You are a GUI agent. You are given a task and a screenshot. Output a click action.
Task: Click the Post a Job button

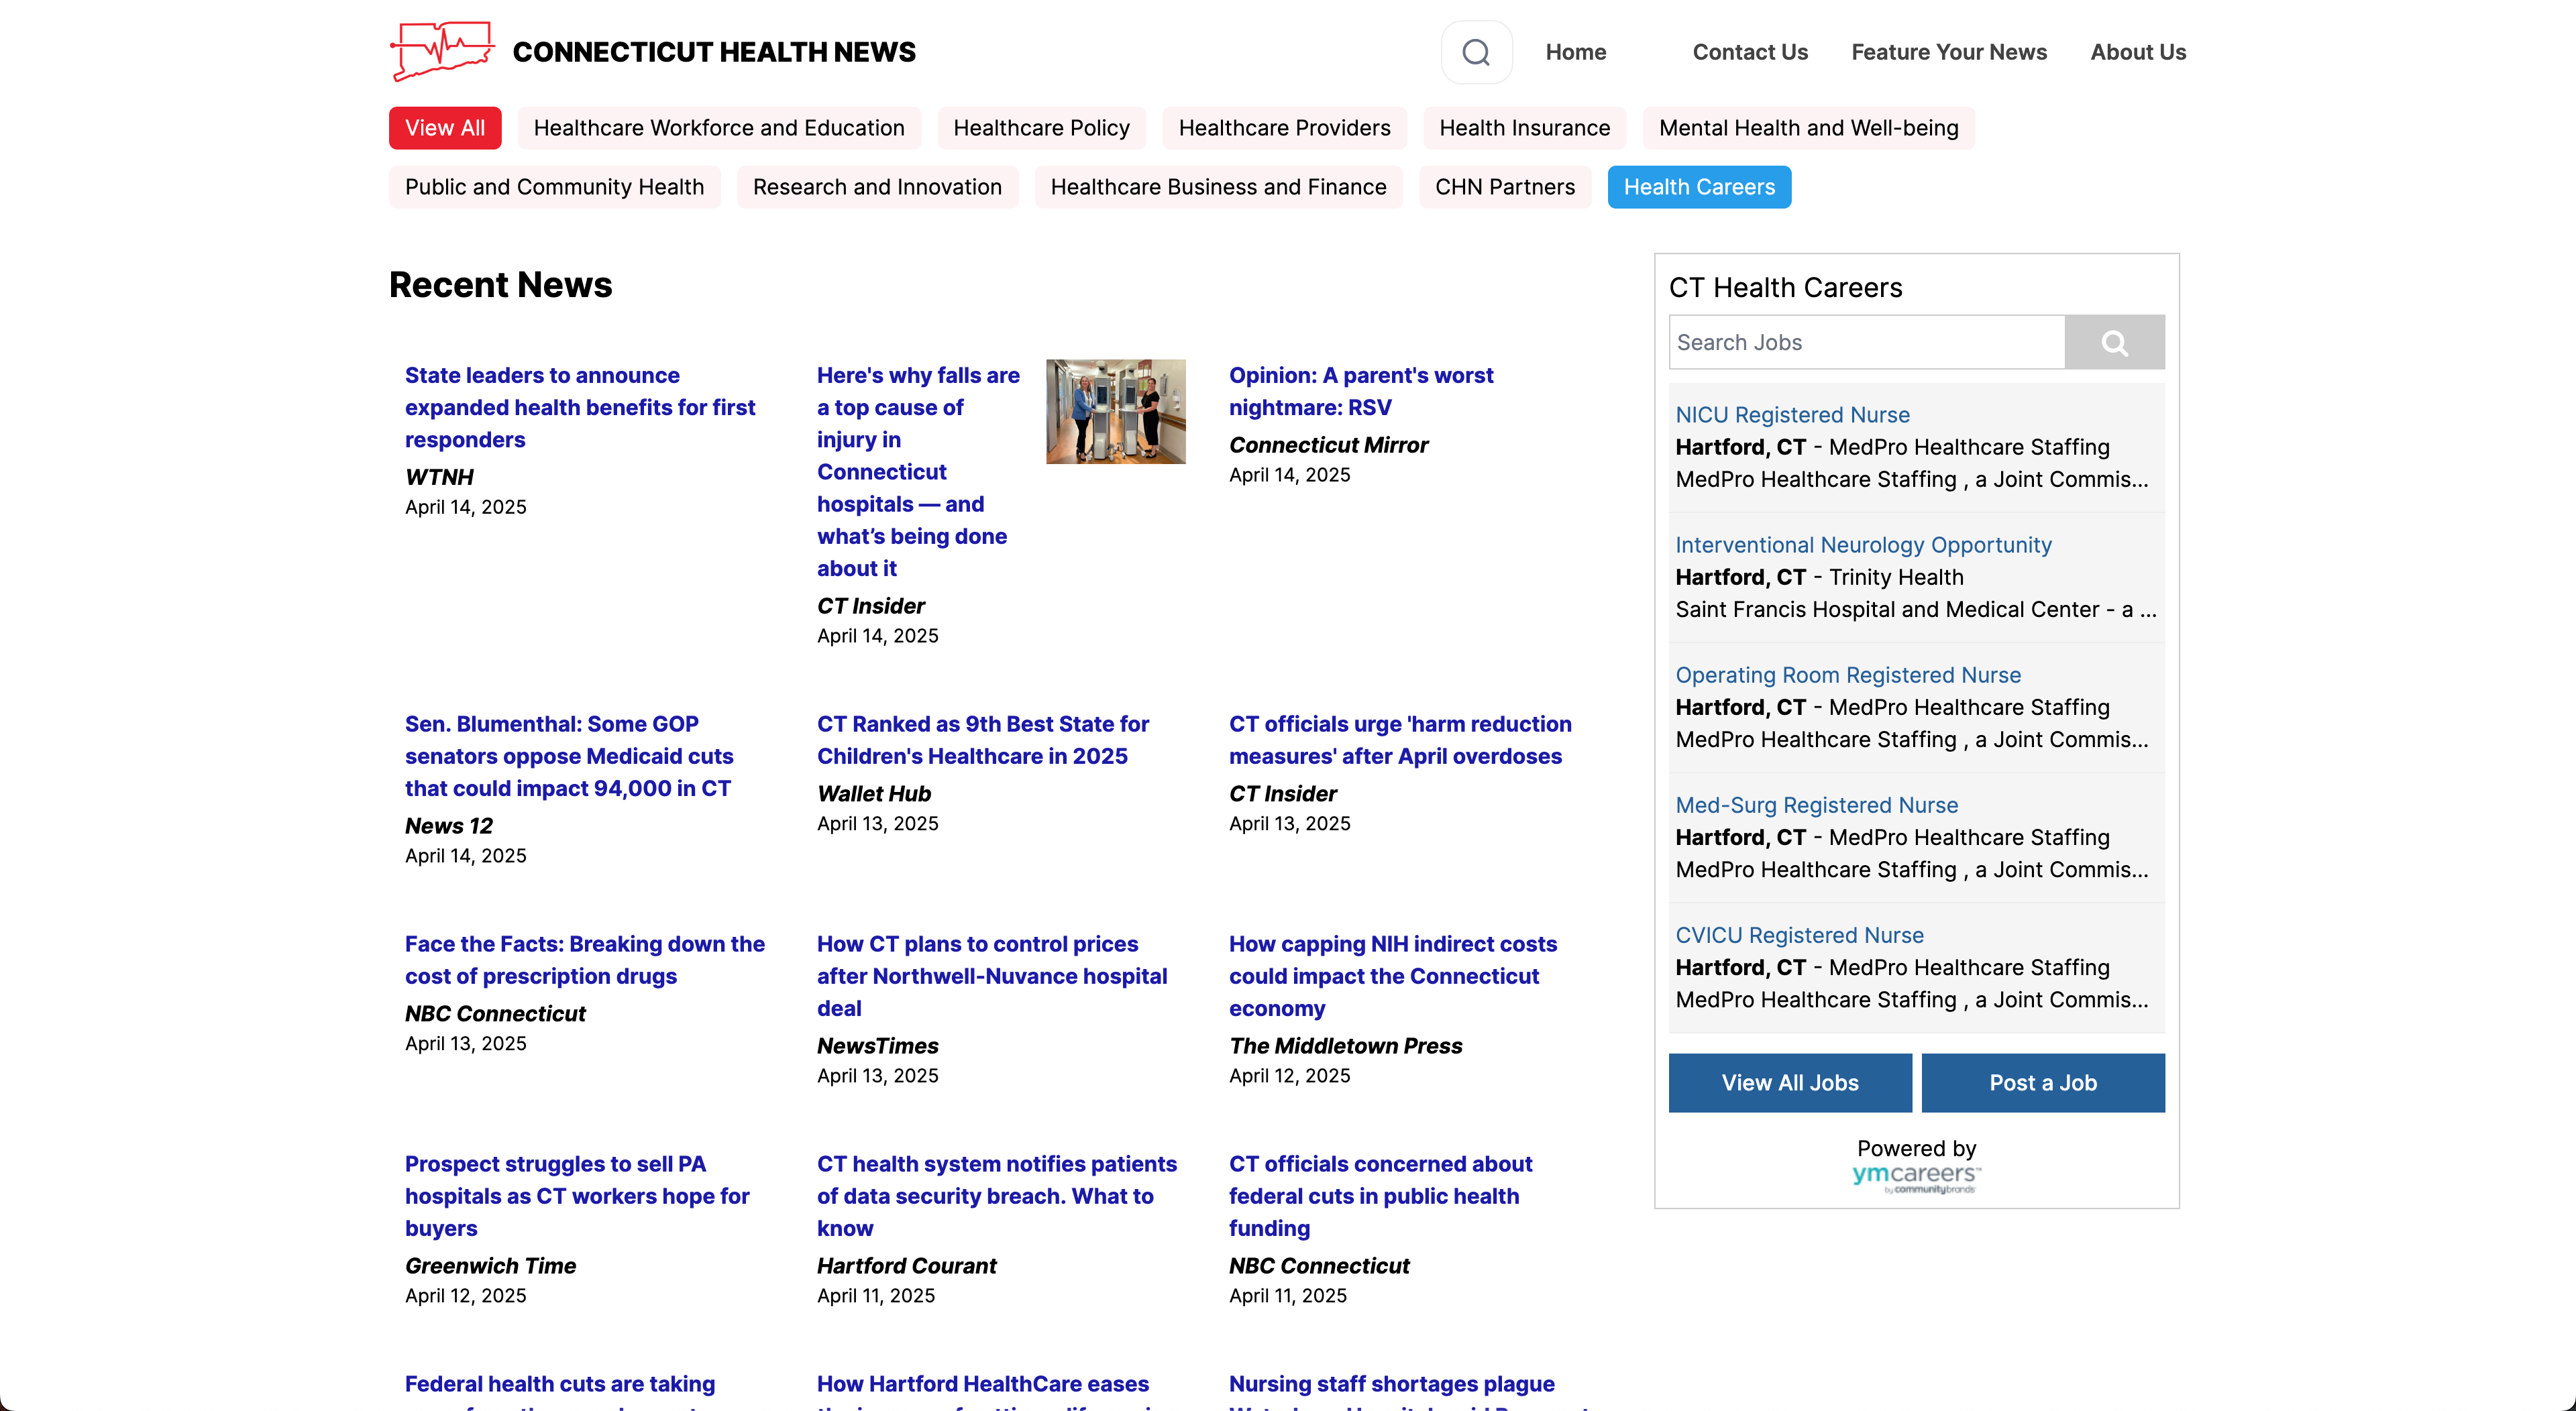click(x=2043, y=1083)
